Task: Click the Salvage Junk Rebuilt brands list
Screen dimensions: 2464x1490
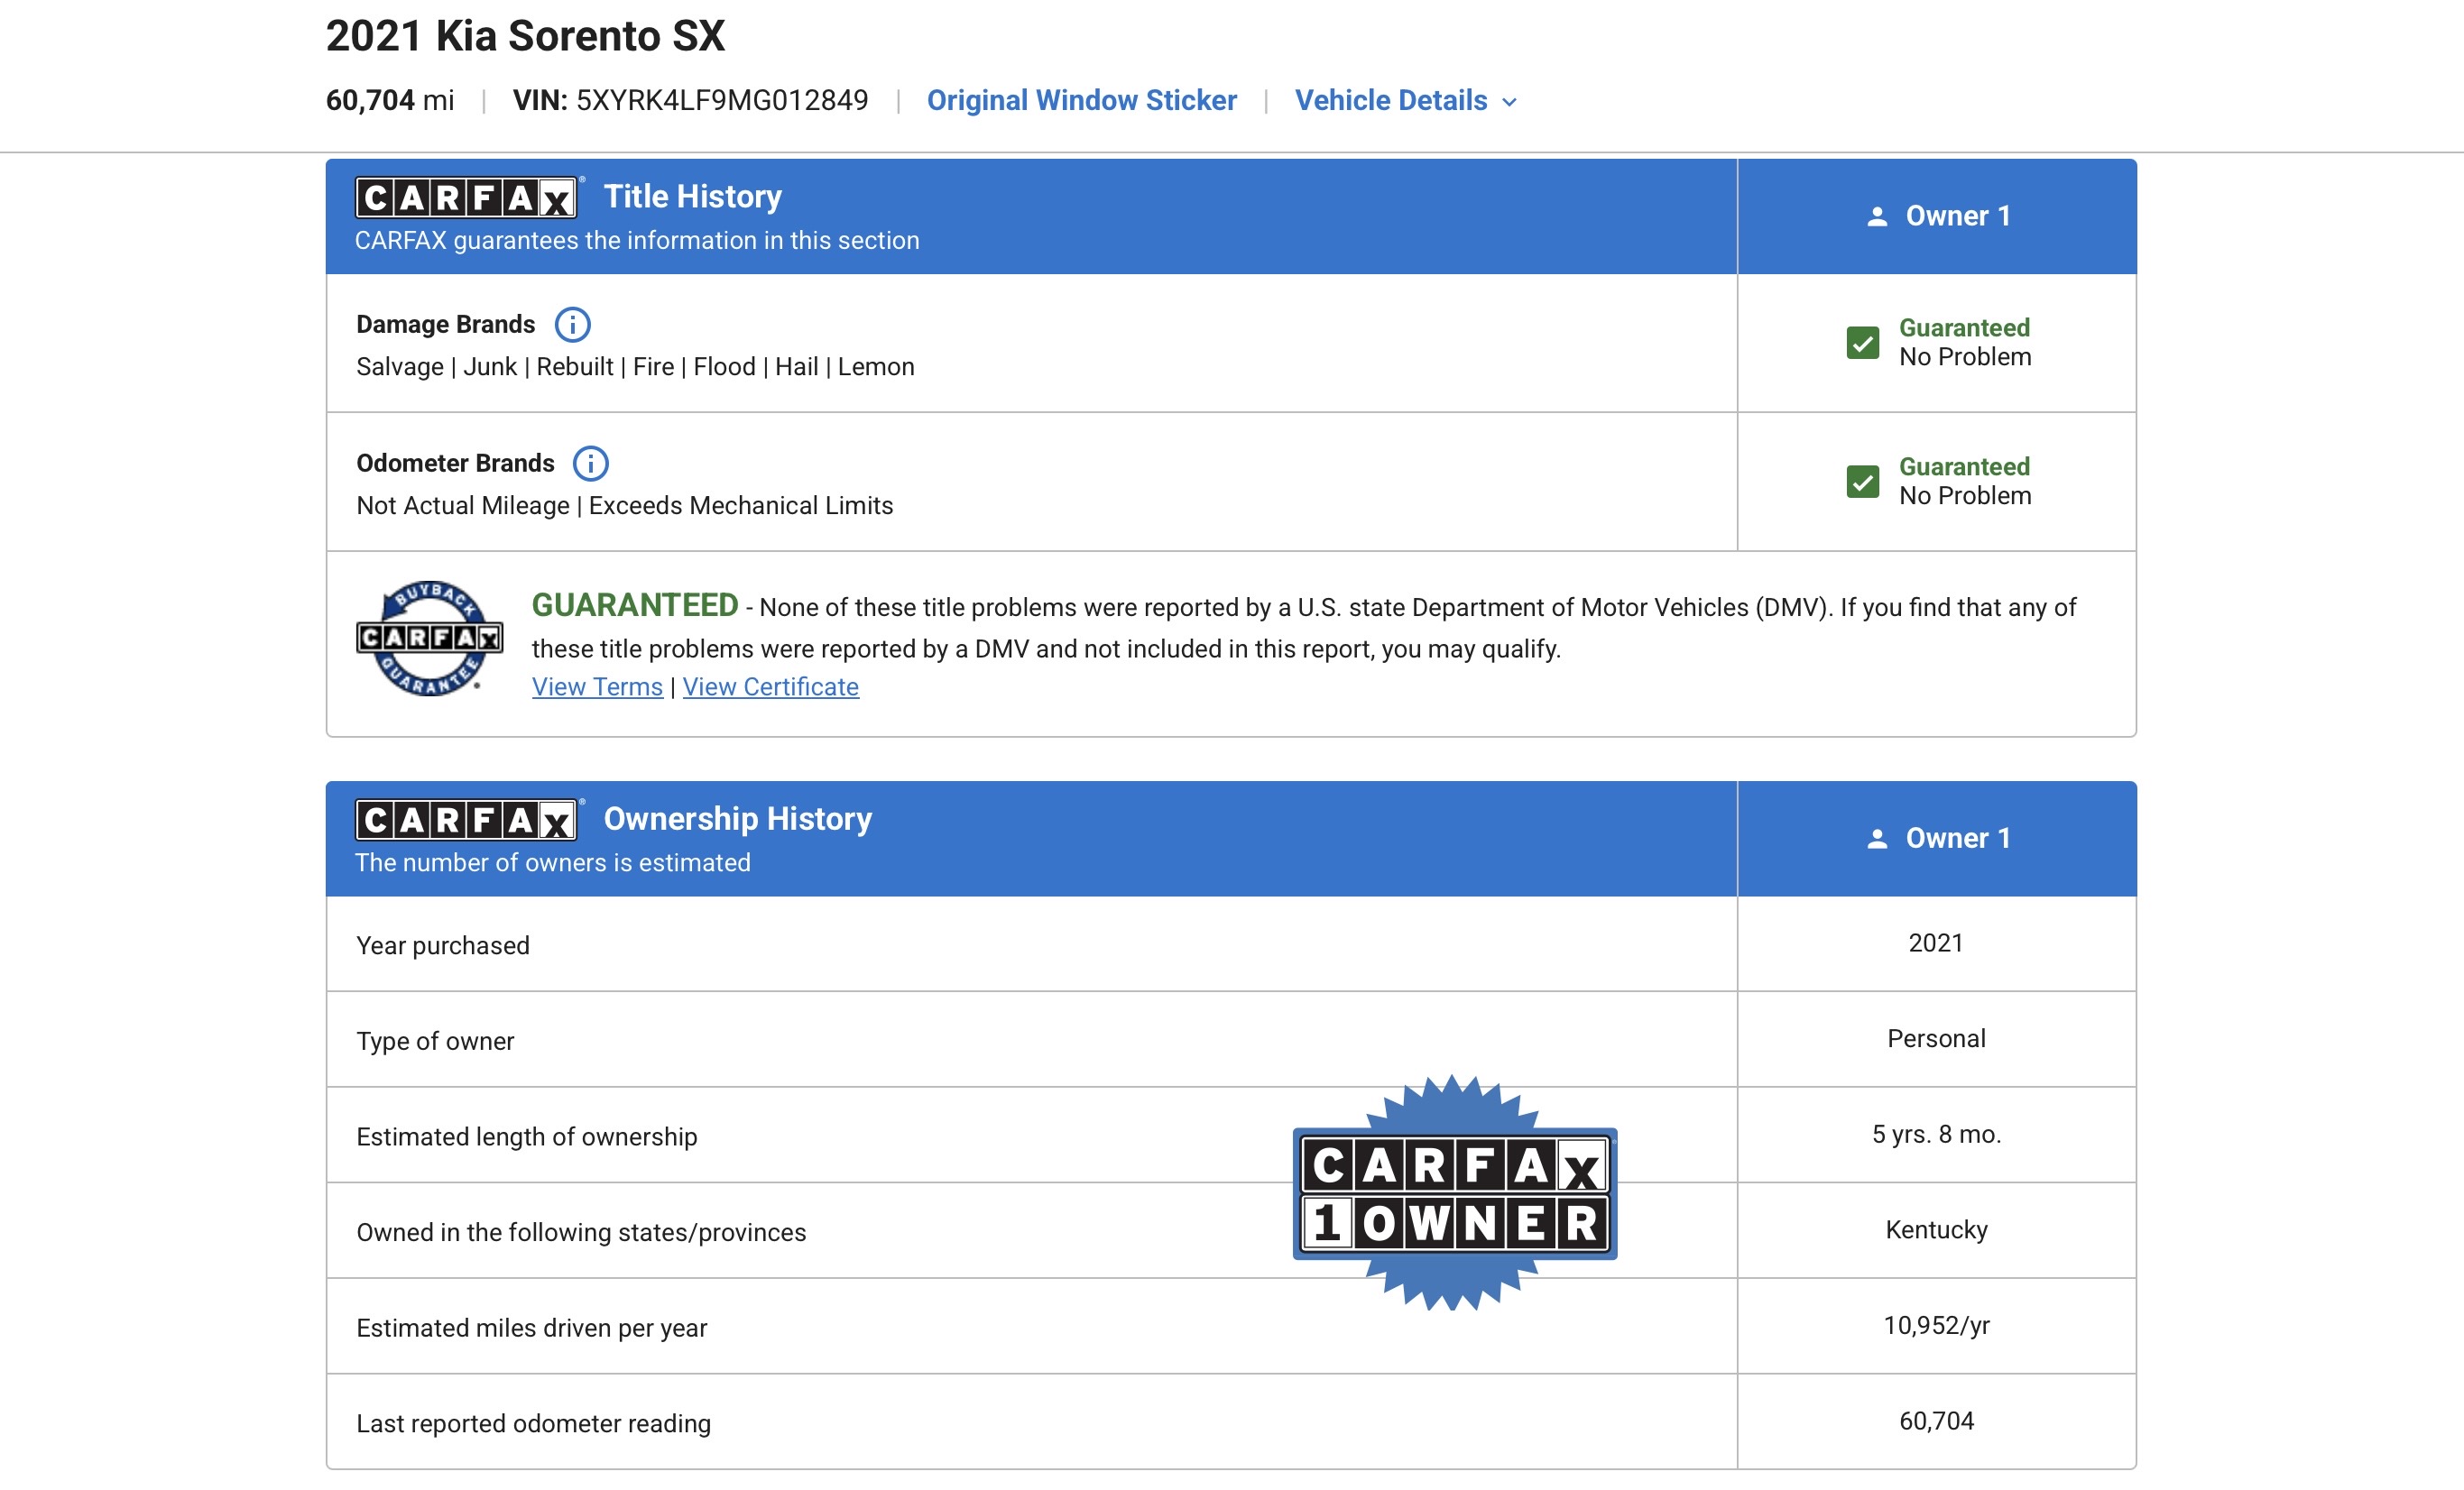Action: pos(635,367)
